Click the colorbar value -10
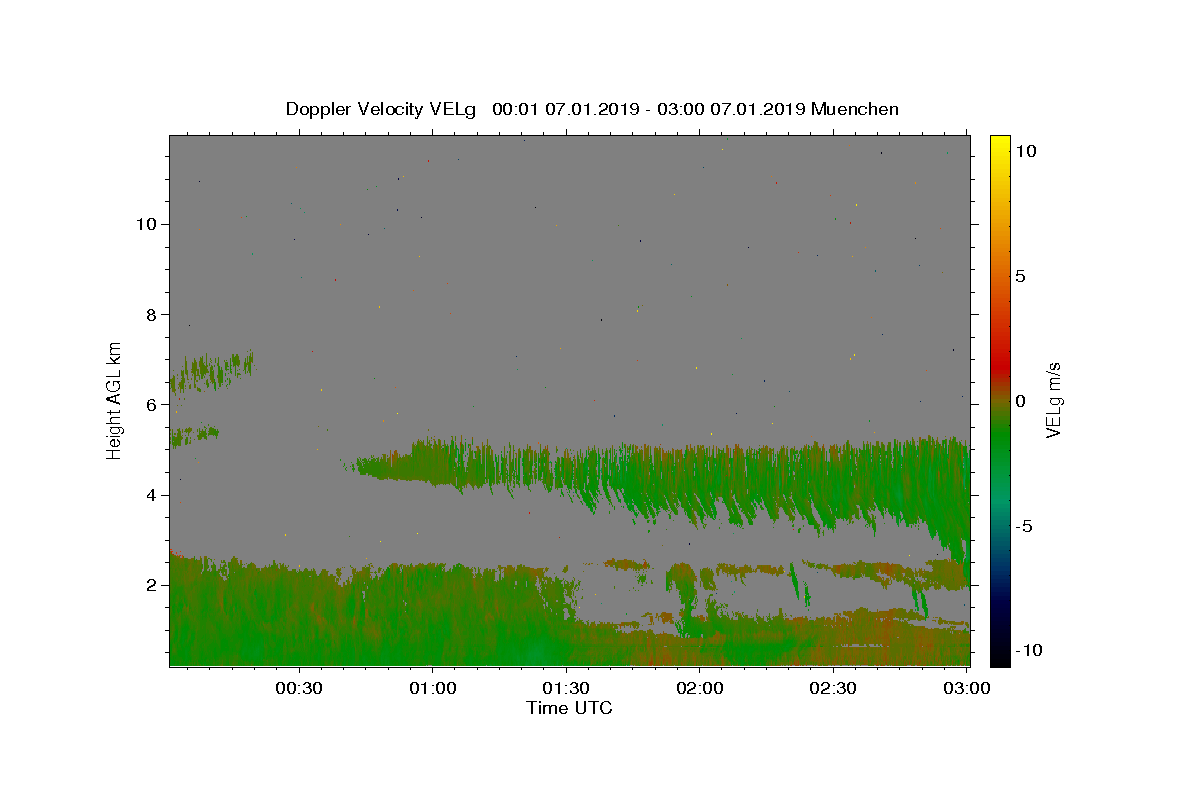 pyautogui.click(x=1028, y=651)
